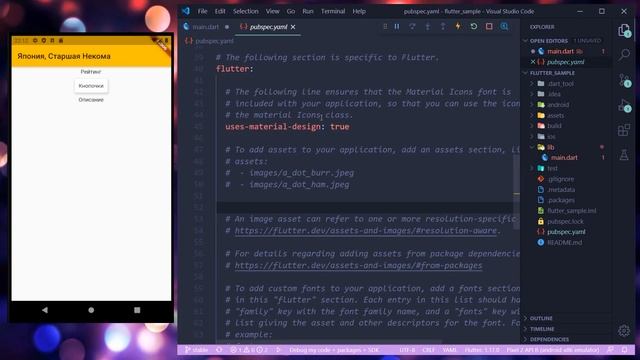Viewport: 640px width, 360px height.
Task: Open the Edit menu
Action: 220,11
